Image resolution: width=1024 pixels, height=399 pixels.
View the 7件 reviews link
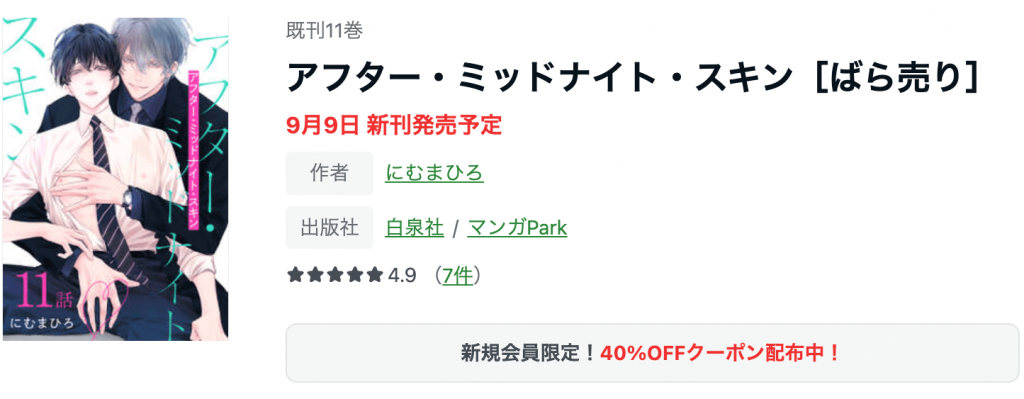pos(457,276)
